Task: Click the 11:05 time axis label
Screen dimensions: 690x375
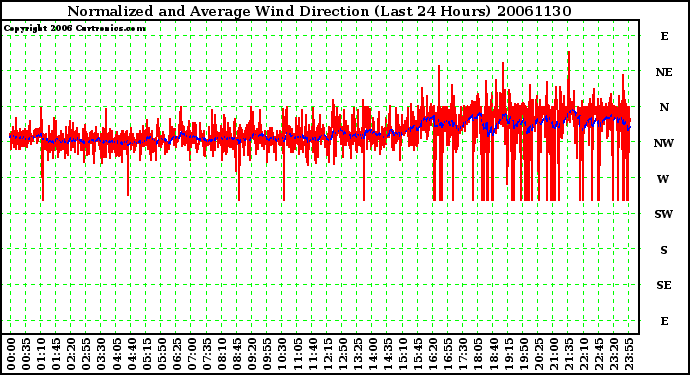Action: pyautogui.click(x=297, y=354)
